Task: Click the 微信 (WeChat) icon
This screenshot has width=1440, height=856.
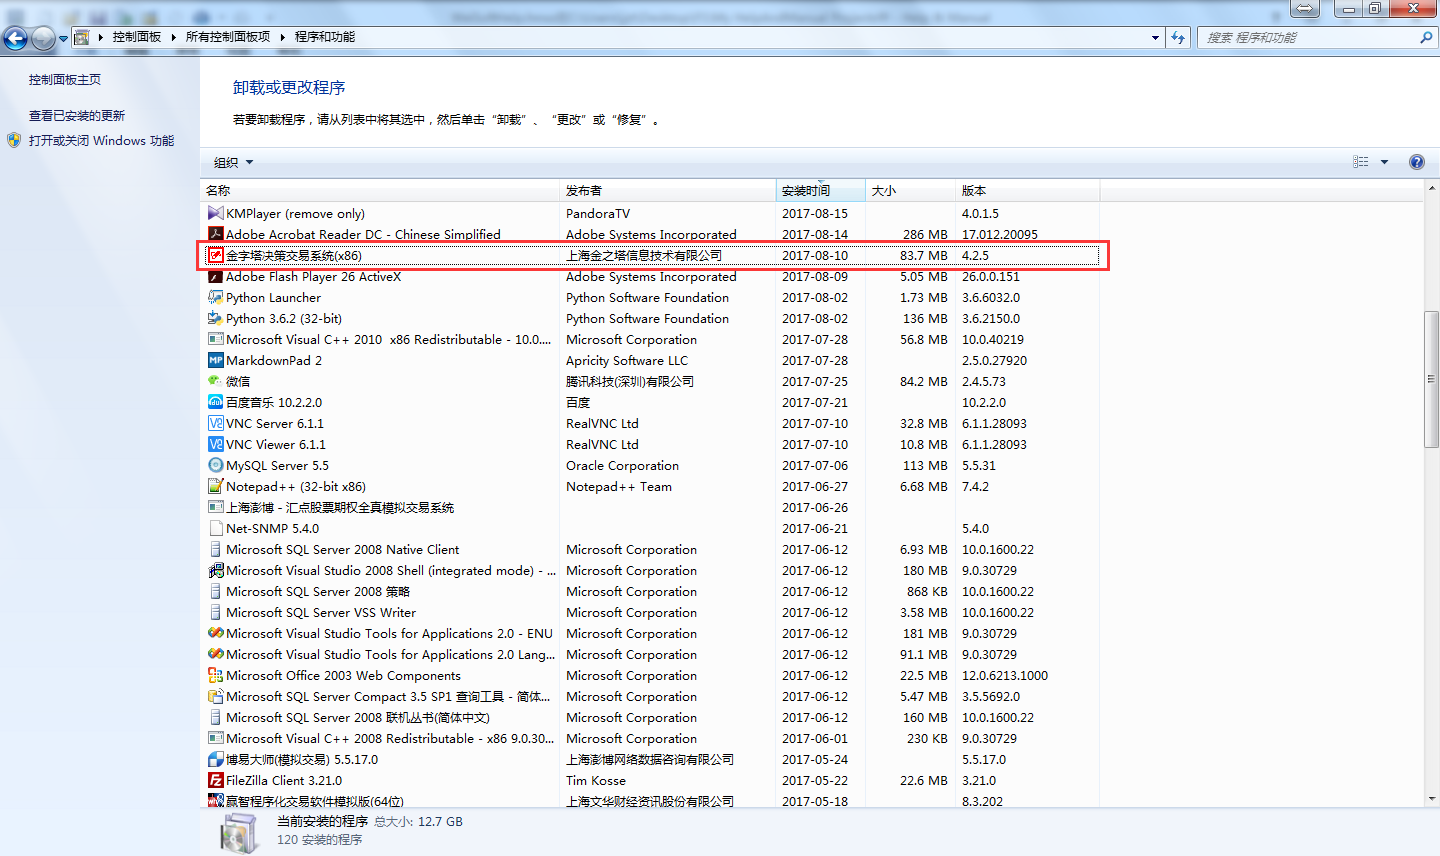Action: coord(215,381)
